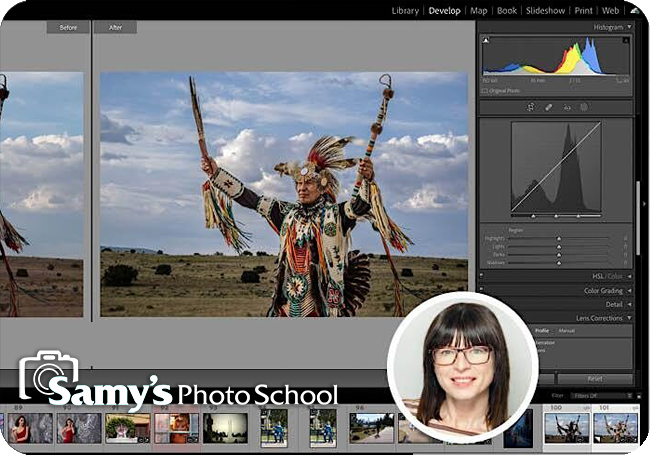Select the Profile tab in Lens Corrections
Viewport: 650px width, 455px height.
click(541, 331)
